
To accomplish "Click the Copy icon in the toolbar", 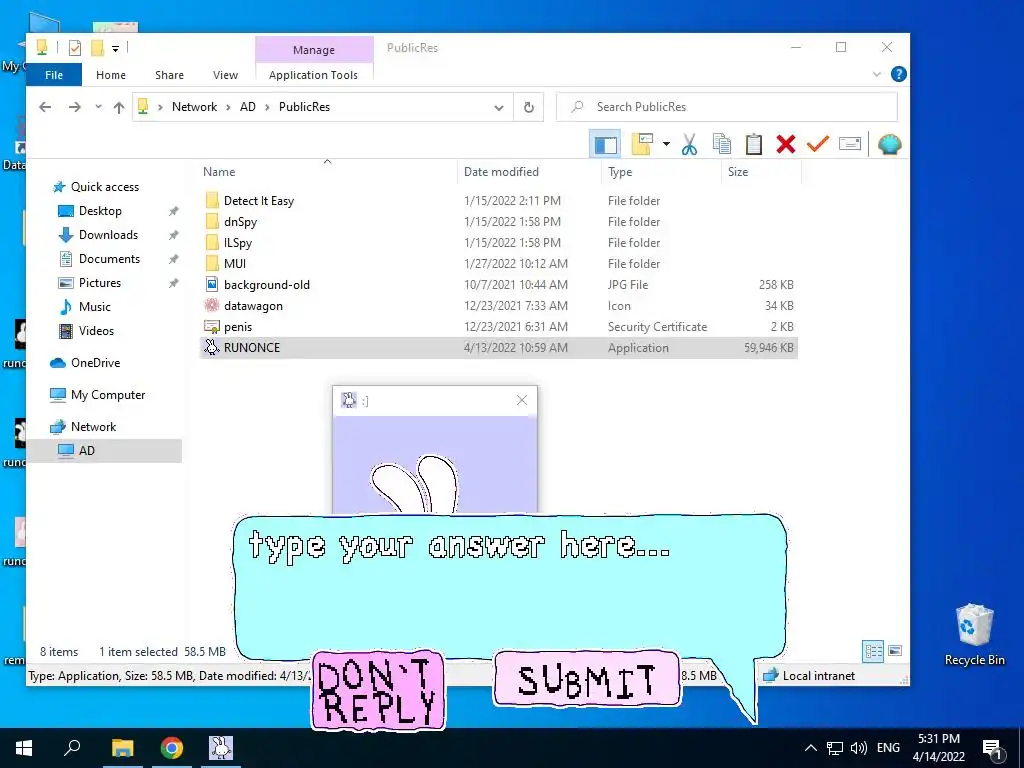I will 722,144.
